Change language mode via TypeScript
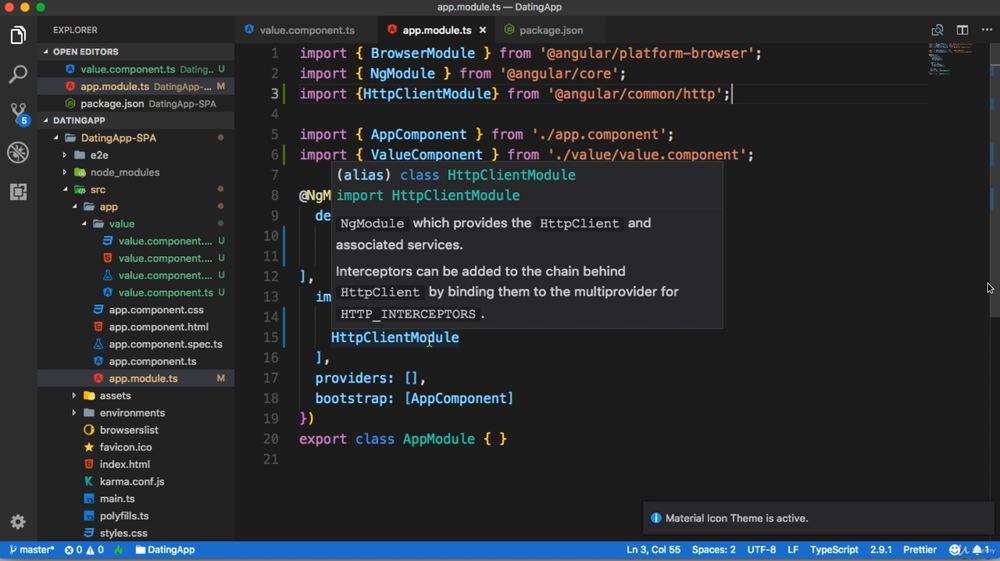Viewport: 1000px width, 561px height. point(834,550)
